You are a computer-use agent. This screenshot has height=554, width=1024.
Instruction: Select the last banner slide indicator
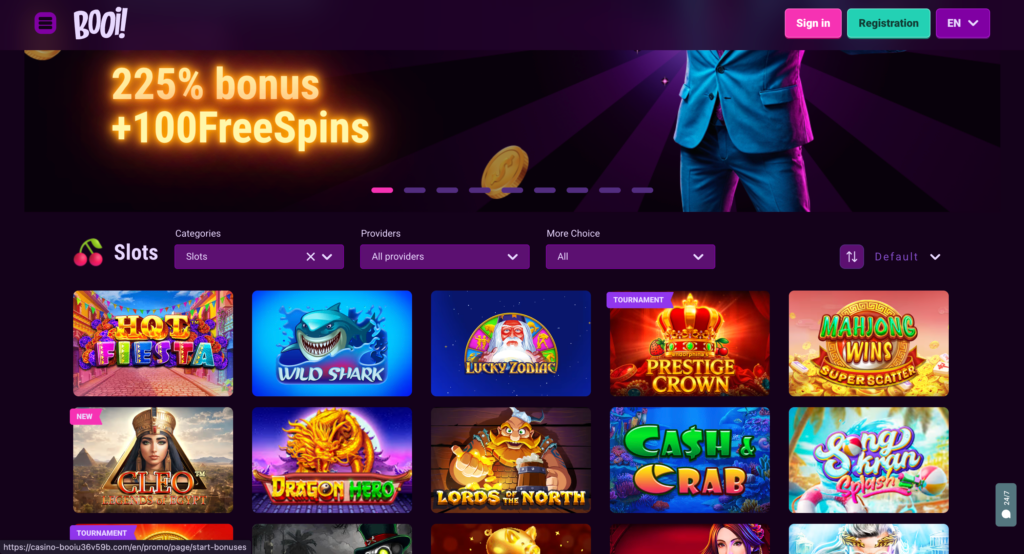642,190
